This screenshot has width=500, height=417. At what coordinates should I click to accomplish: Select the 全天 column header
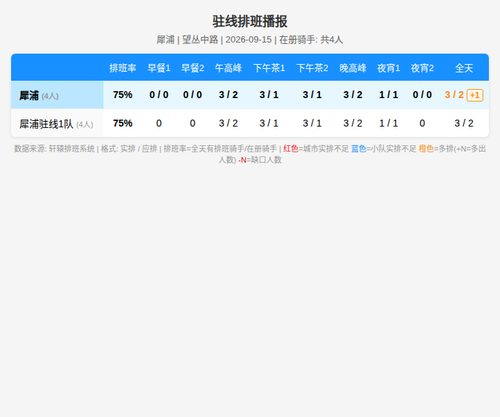464,68
